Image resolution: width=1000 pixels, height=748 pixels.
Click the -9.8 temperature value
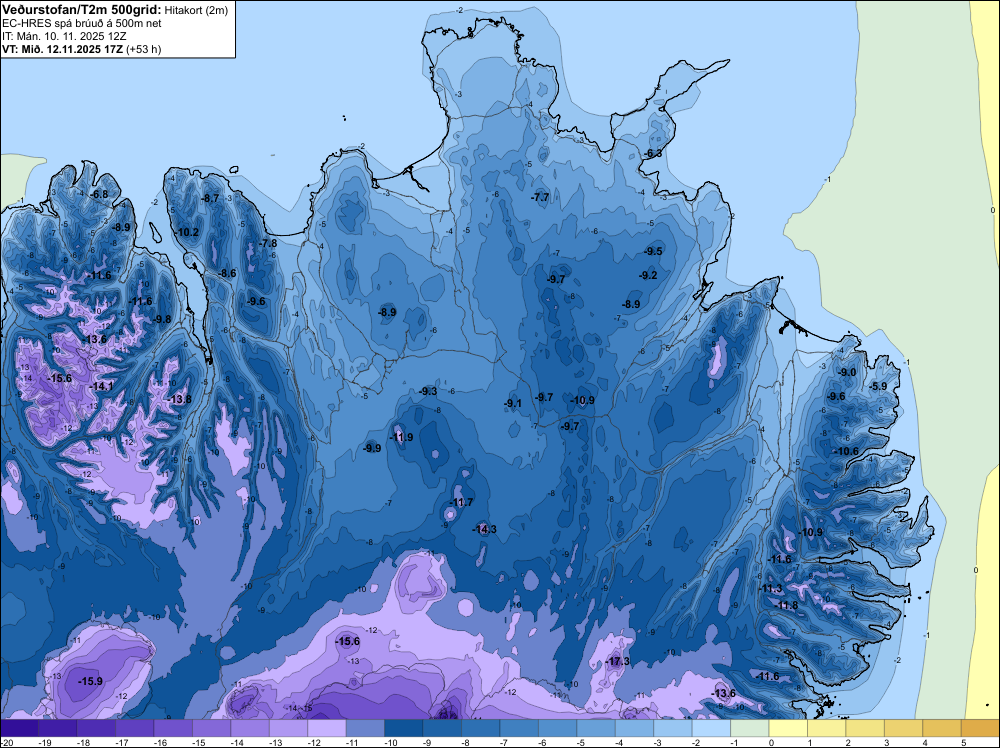[162, 319]
